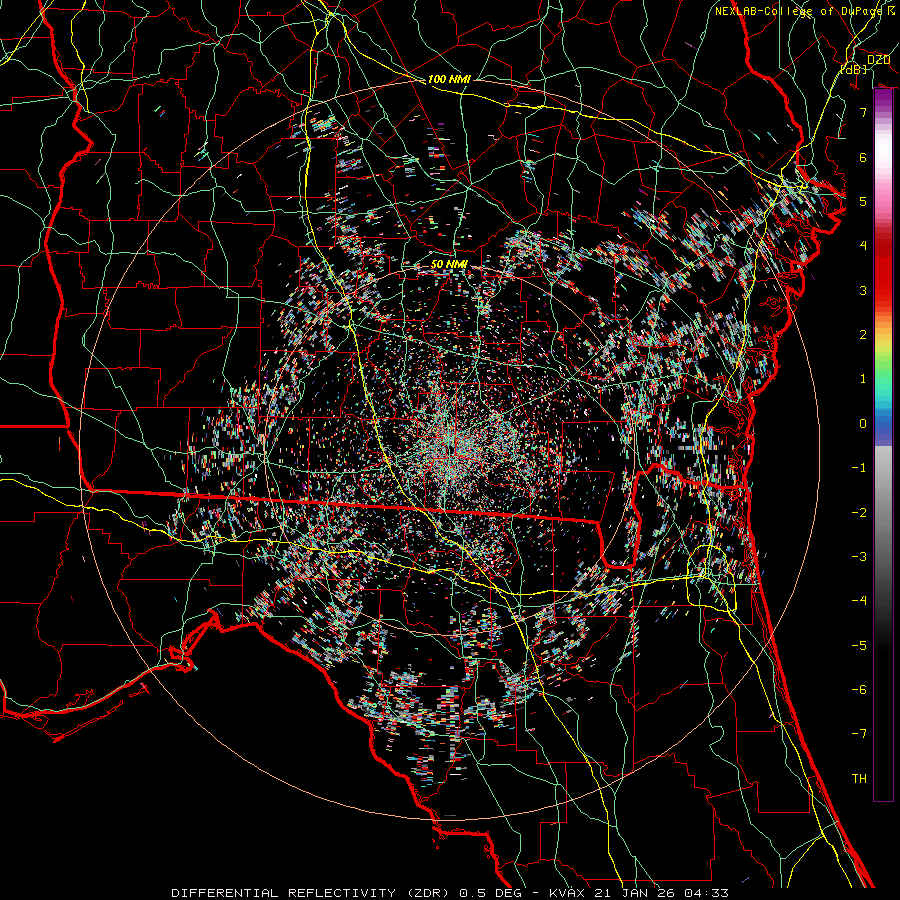Click the "7" tick on the color scale
The height and width of the screenshot is (900, 900).
point(863,112)
